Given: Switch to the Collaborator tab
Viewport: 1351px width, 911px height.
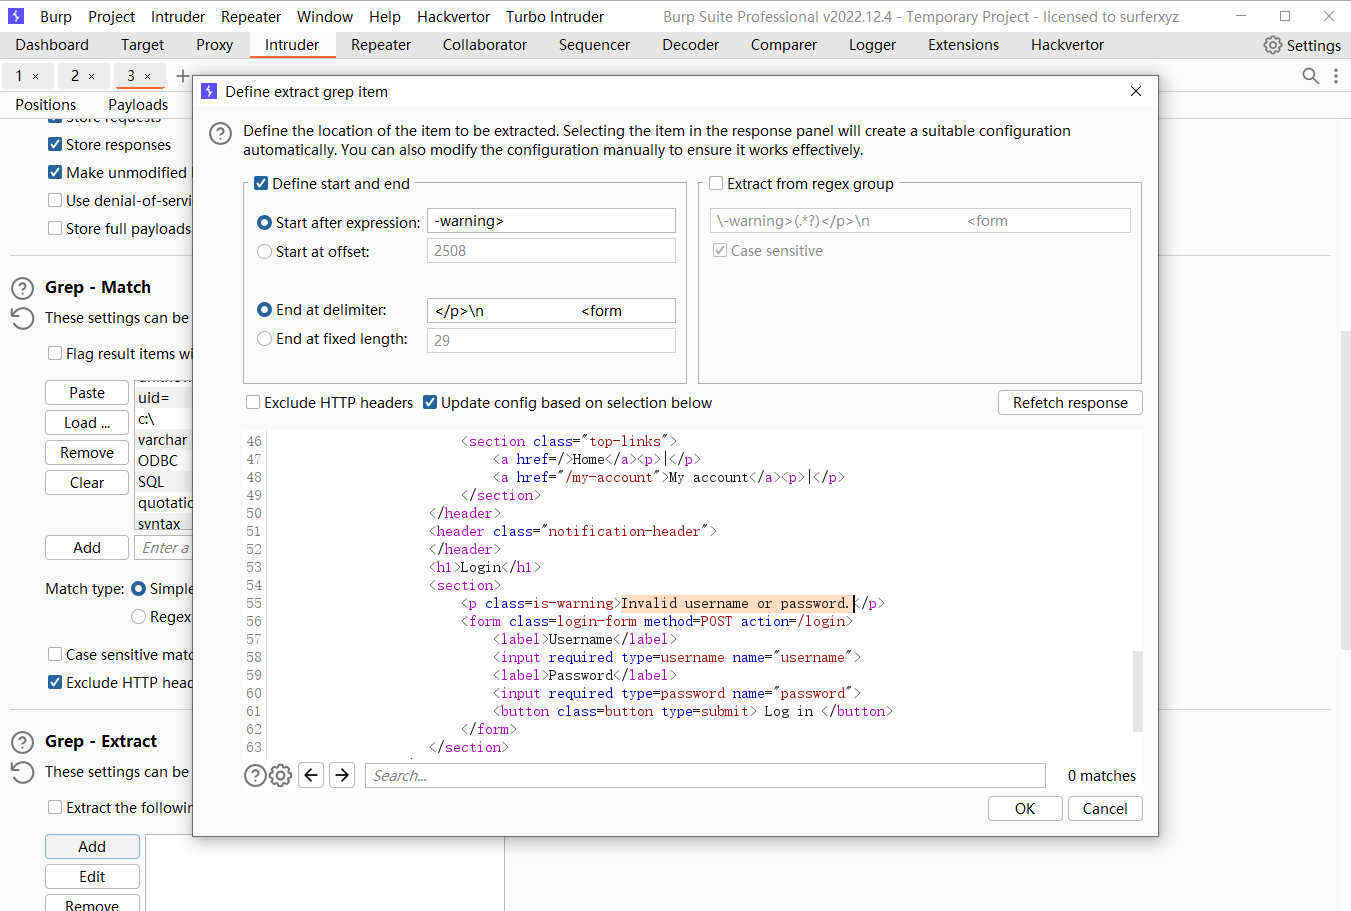Looking at the screenshot, I should pyautogui.click(x=485, y=45).
